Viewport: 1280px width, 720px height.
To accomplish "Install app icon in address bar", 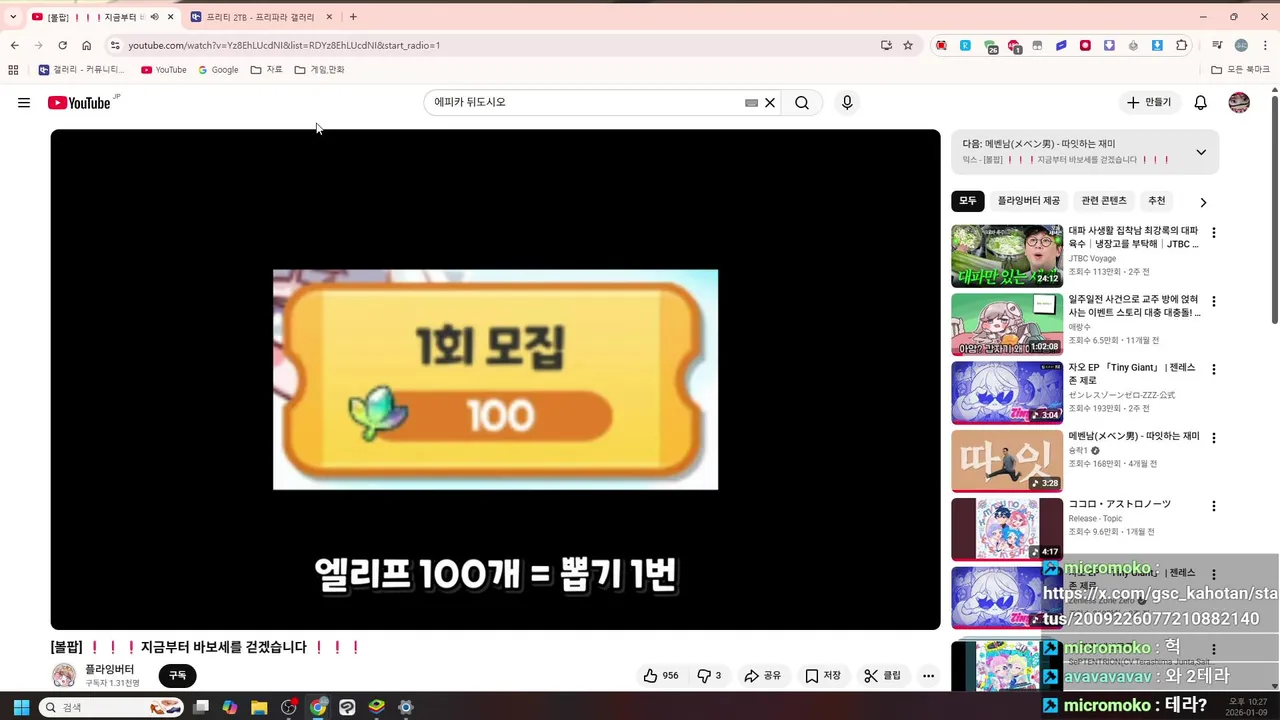I will (886, 45).
